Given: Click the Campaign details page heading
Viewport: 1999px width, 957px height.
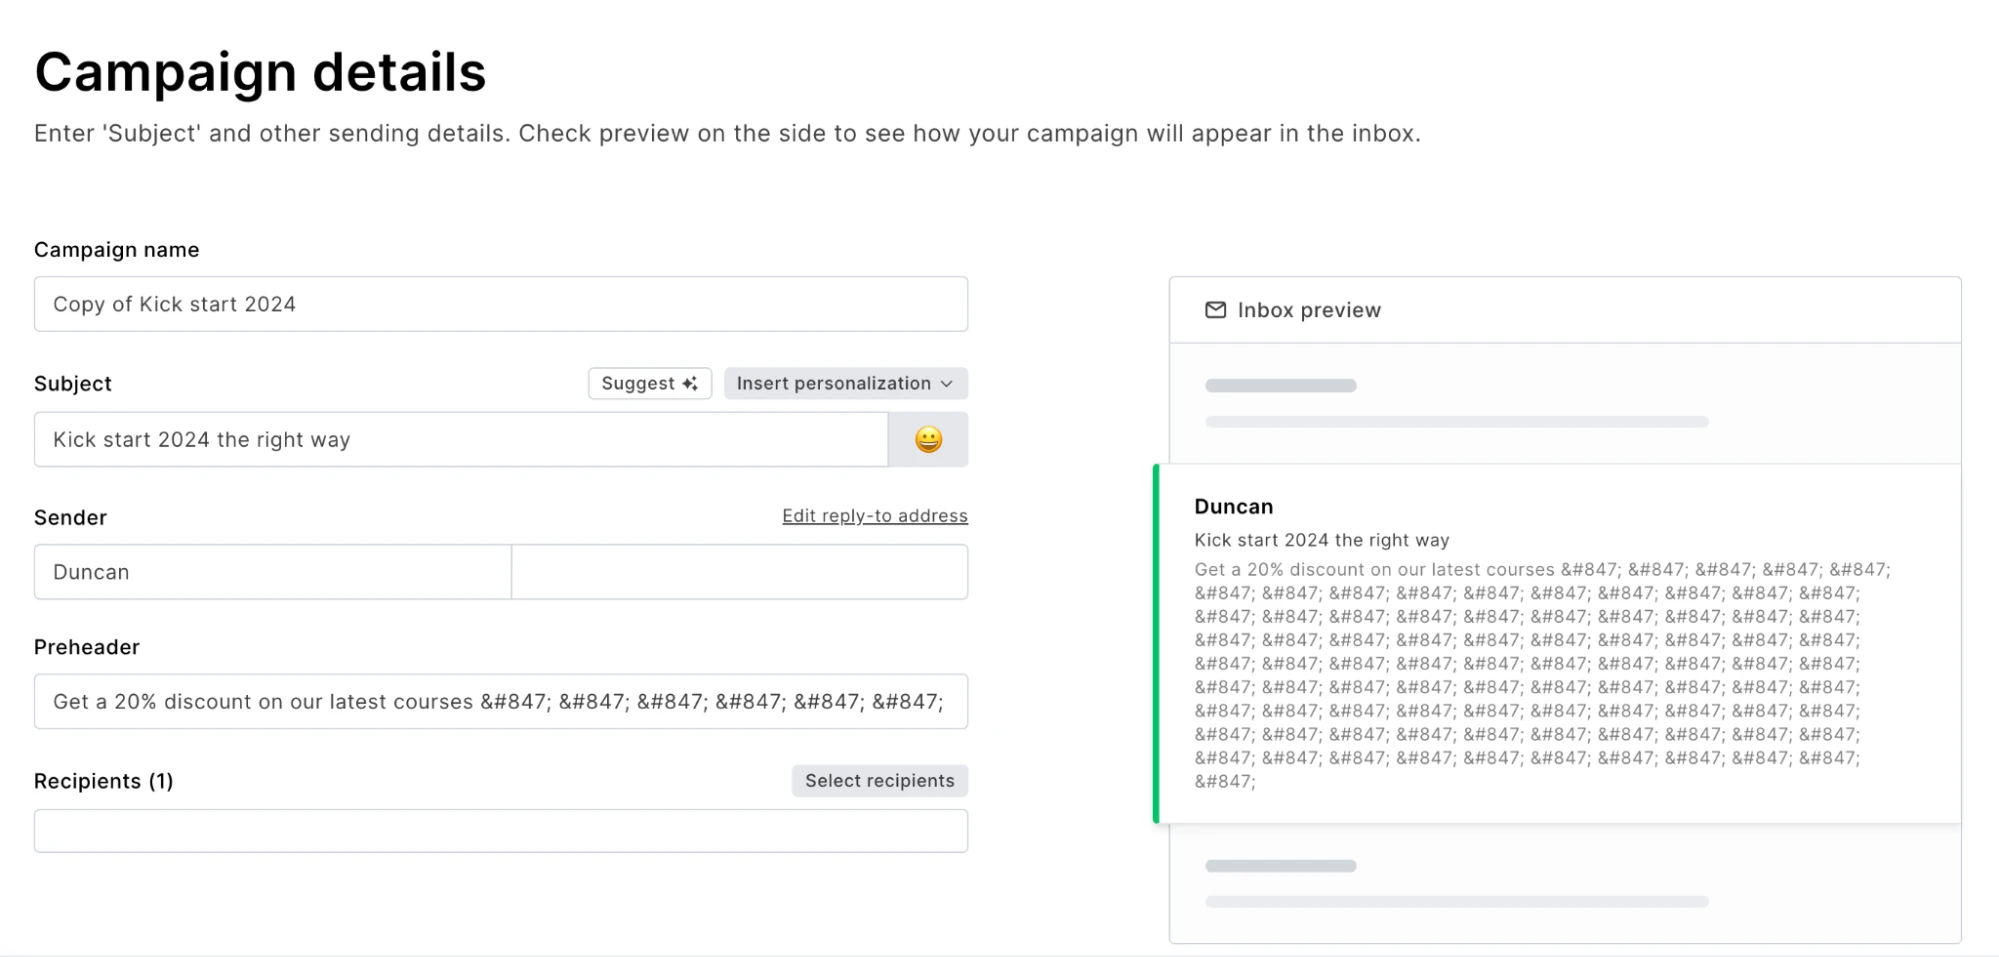Looking at the screenshot, I should pyautogui.click(x=260, y=72).
